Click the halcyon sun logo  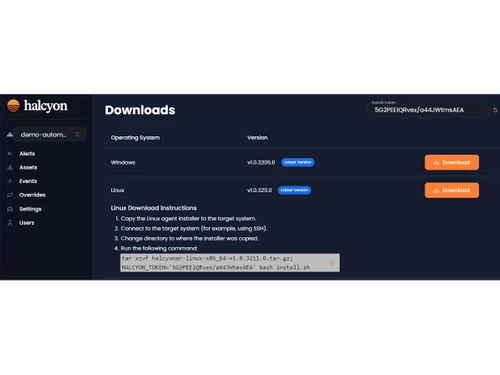coord(13,106)
